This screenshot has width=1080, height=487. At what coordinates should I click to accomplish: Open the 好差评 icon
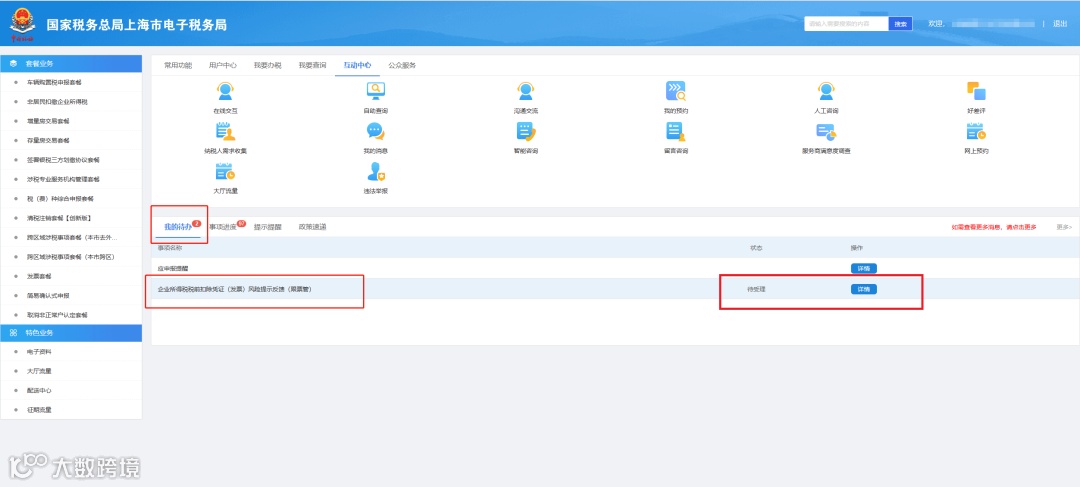(x=976, y=91)
